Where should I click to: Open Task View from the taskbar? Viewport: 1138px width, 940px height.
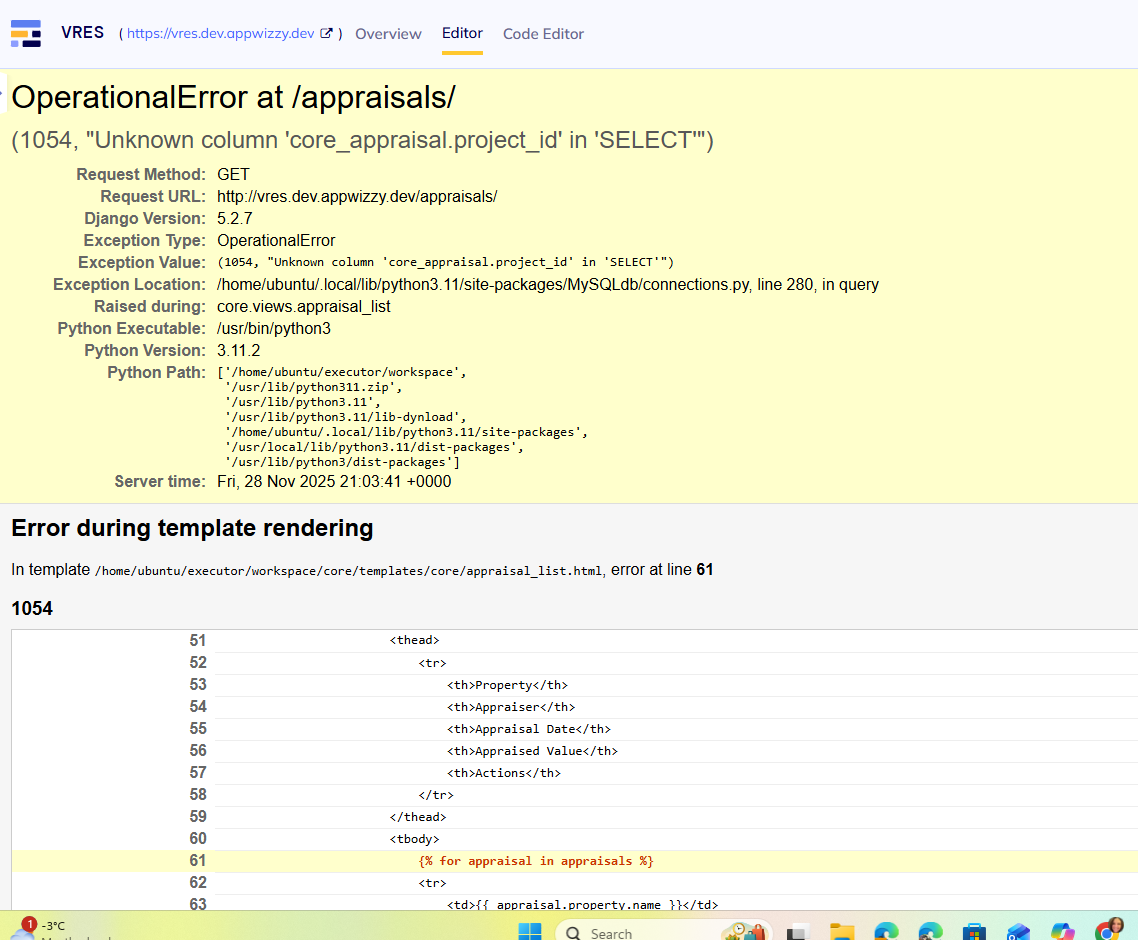click(797, 931)
